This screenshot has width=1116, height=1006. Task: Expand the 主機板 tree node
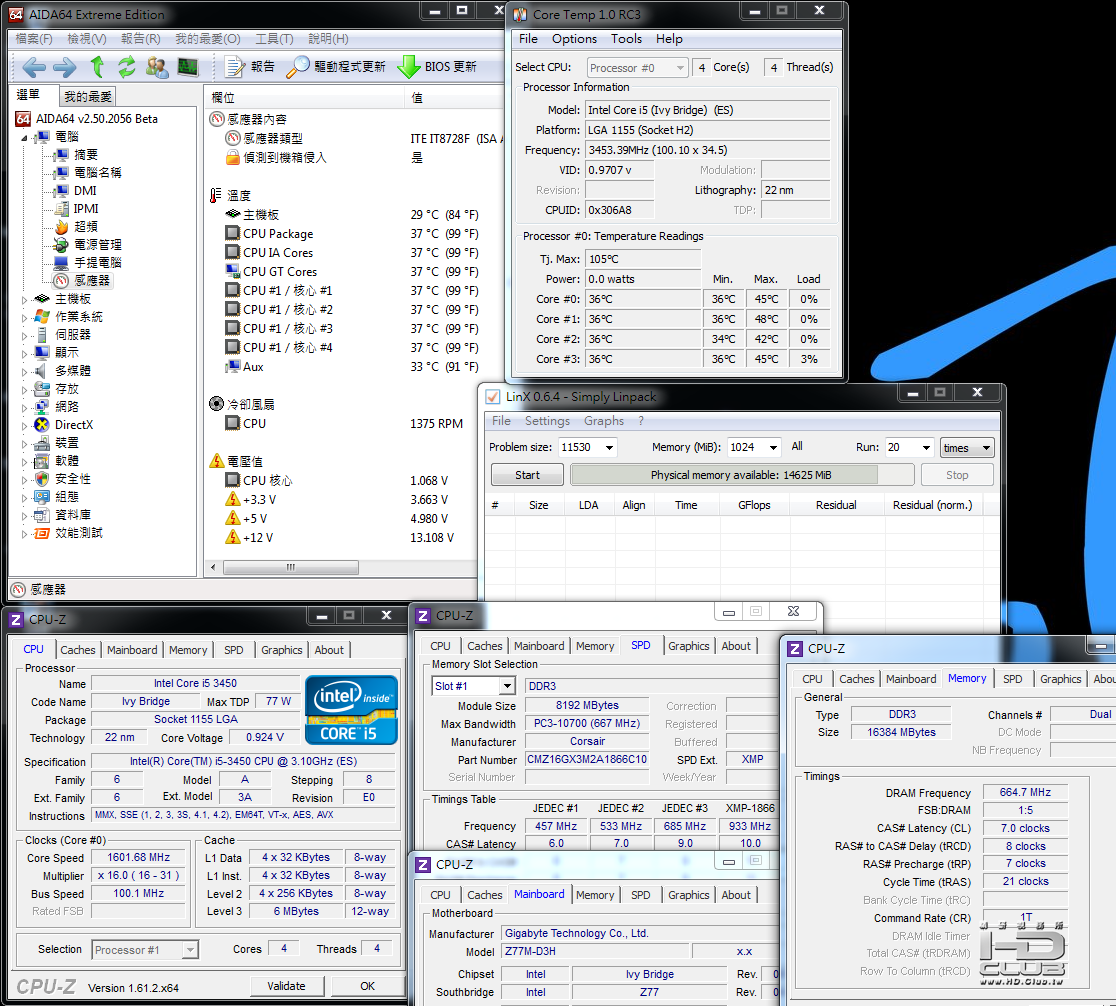point(26,299)
